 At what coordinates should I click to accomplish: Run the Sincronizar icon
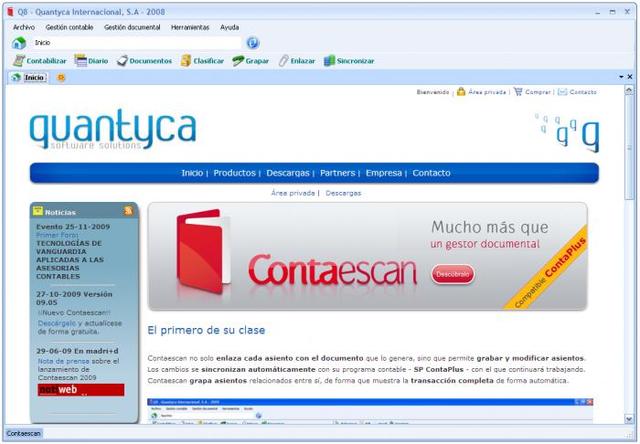point(329,61)
